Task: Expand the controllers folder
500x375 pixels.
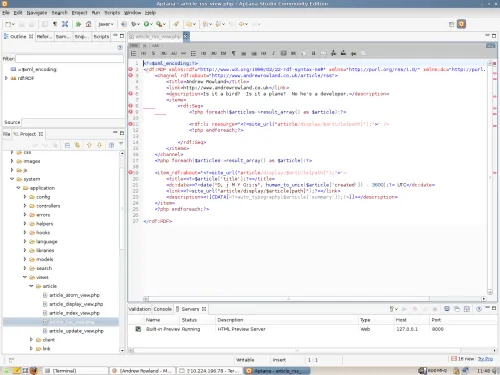Action: click(25, 206)
